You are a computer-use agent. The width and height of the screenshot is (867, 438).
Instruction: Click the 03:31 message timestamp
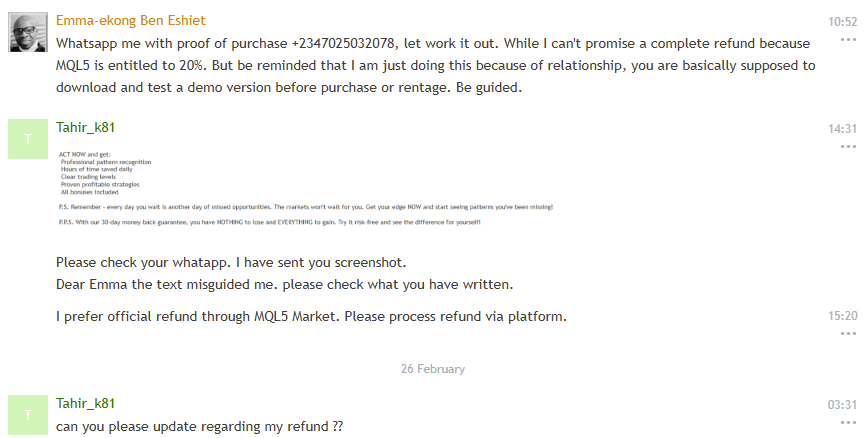pos(843,405)
